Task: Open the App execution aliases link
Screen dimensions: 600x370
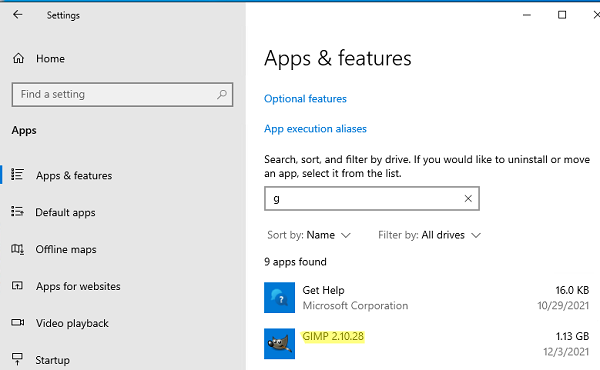Action: click(315, 129)
